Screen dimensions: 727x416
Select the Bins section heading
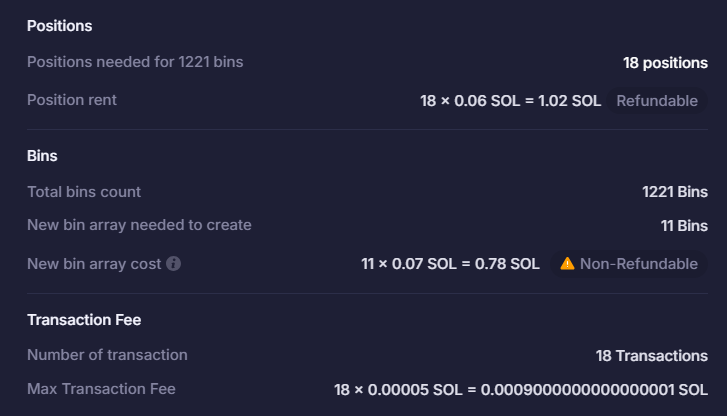click(42, 157)
